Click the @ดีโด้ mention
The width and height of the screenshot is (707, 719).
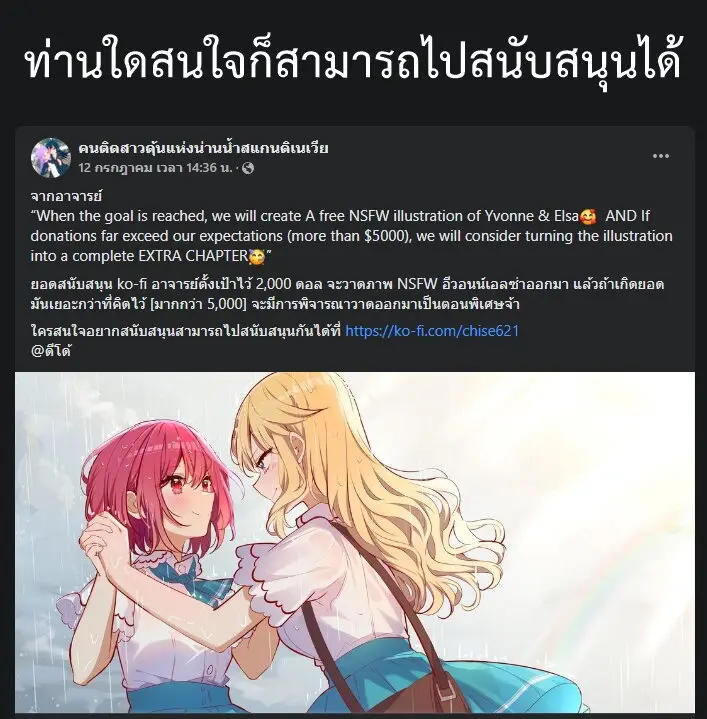click(51, 351)
